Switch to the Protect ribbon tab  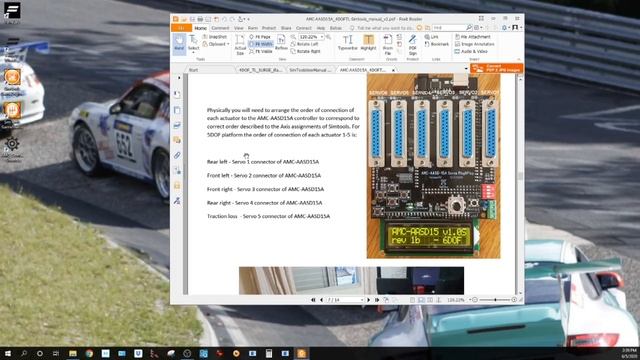pos(269,28)
